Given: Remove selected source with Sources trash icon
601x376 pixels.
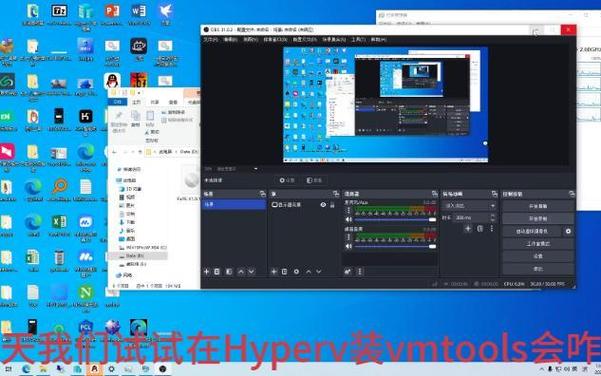Looking at the screenshot, I should [284, 272].
